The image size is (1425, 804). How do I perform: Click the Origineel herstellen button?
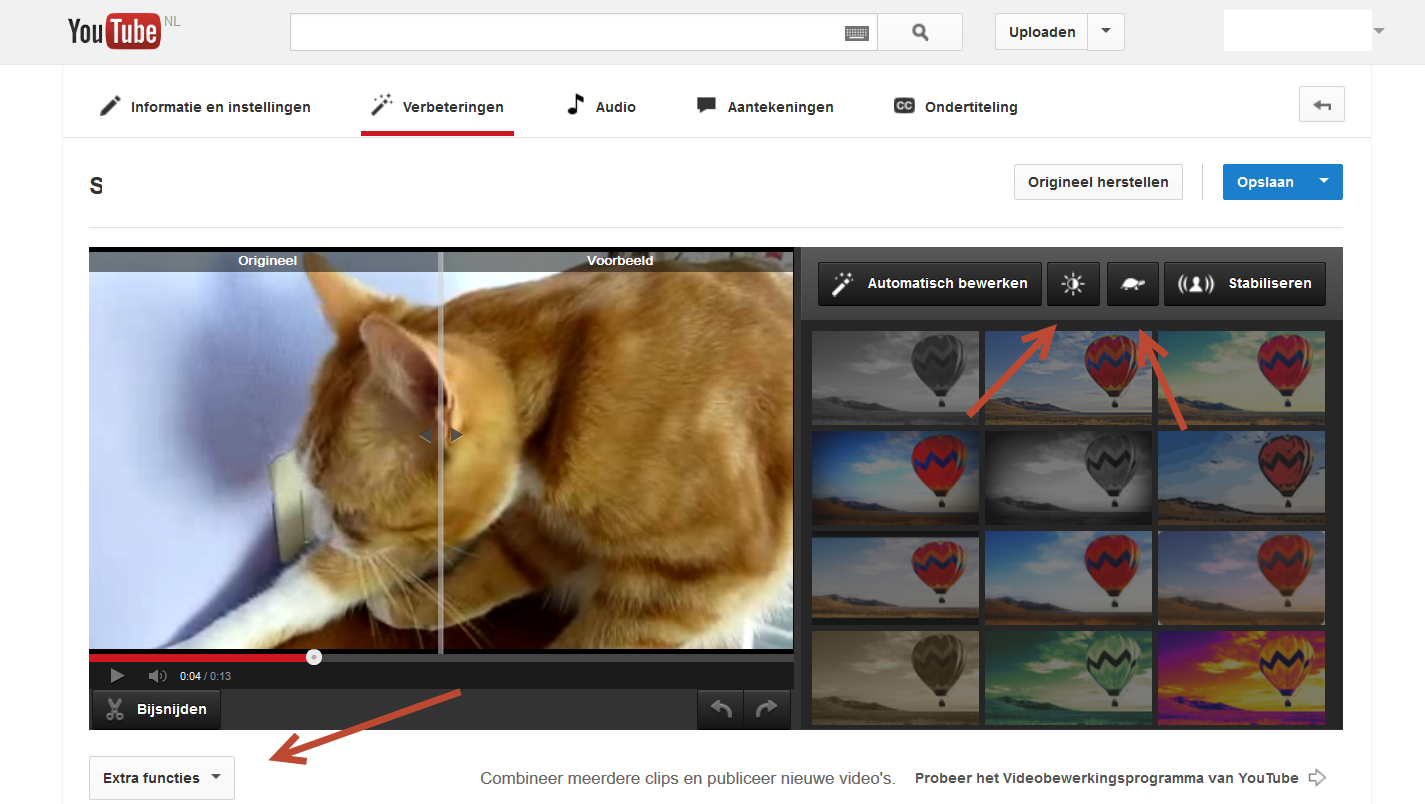click(x=1097, y=182)
